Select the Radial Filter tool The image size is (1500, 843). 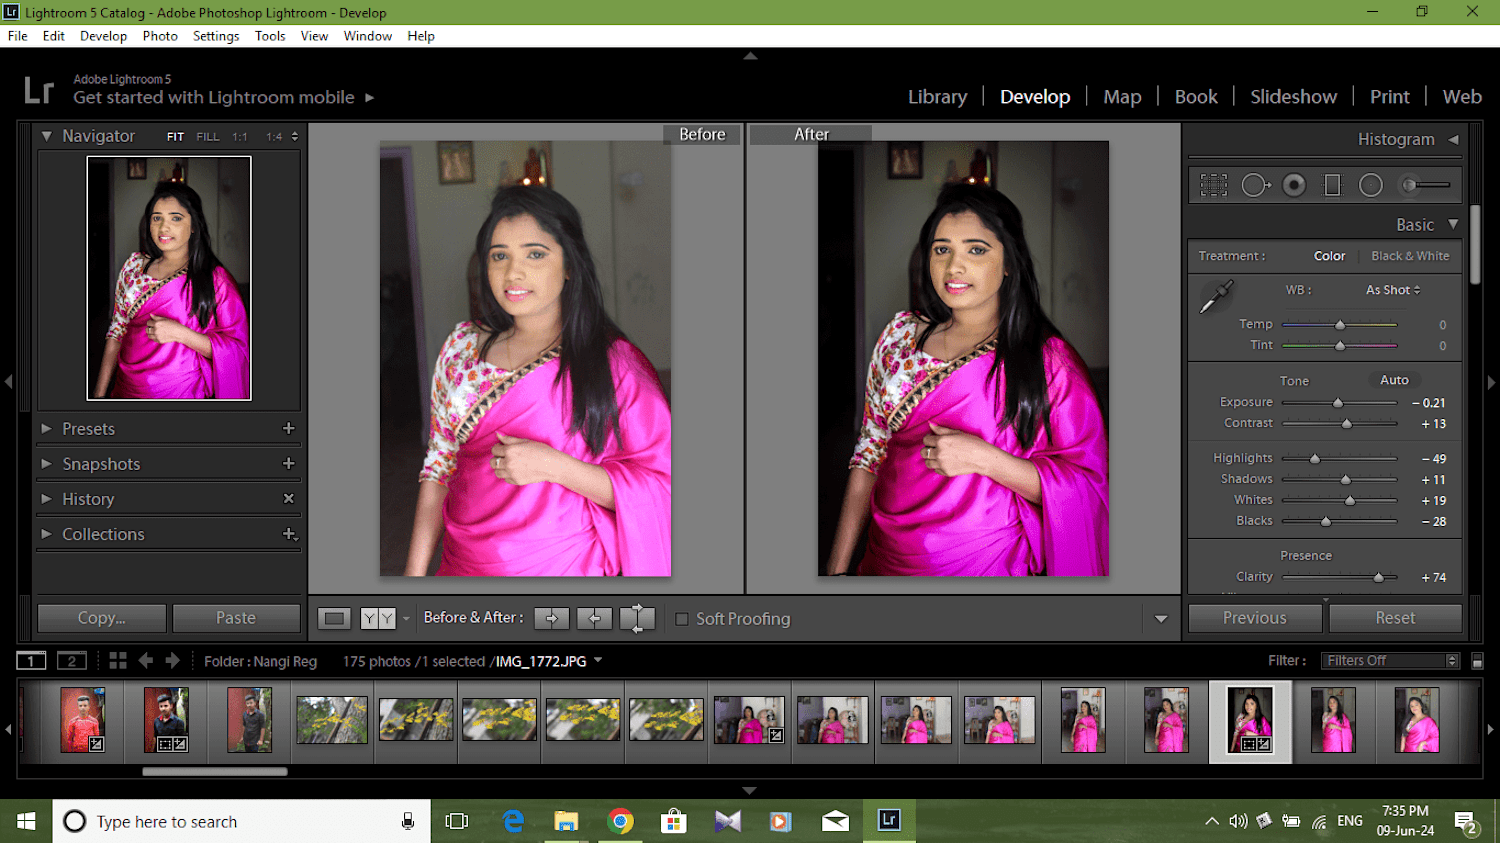[1371, 185]
